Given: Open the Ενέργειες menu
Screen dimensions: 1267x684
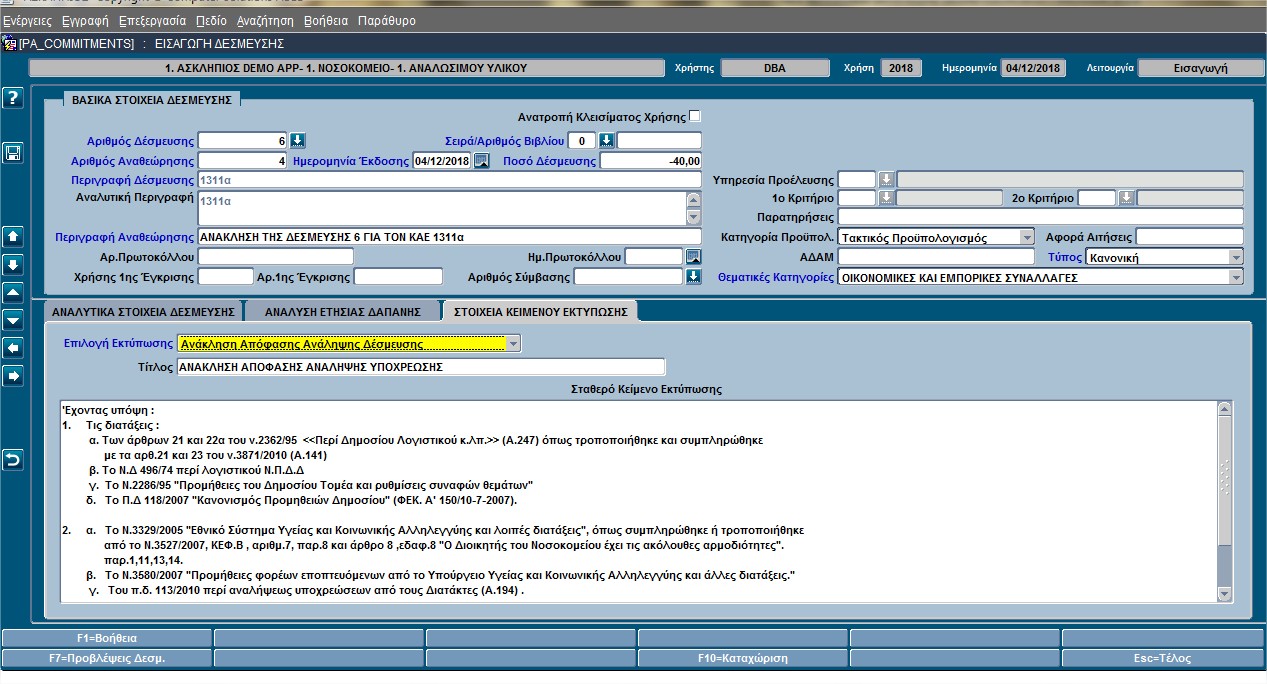Looking at the screenshot, I should click(27, 20).
